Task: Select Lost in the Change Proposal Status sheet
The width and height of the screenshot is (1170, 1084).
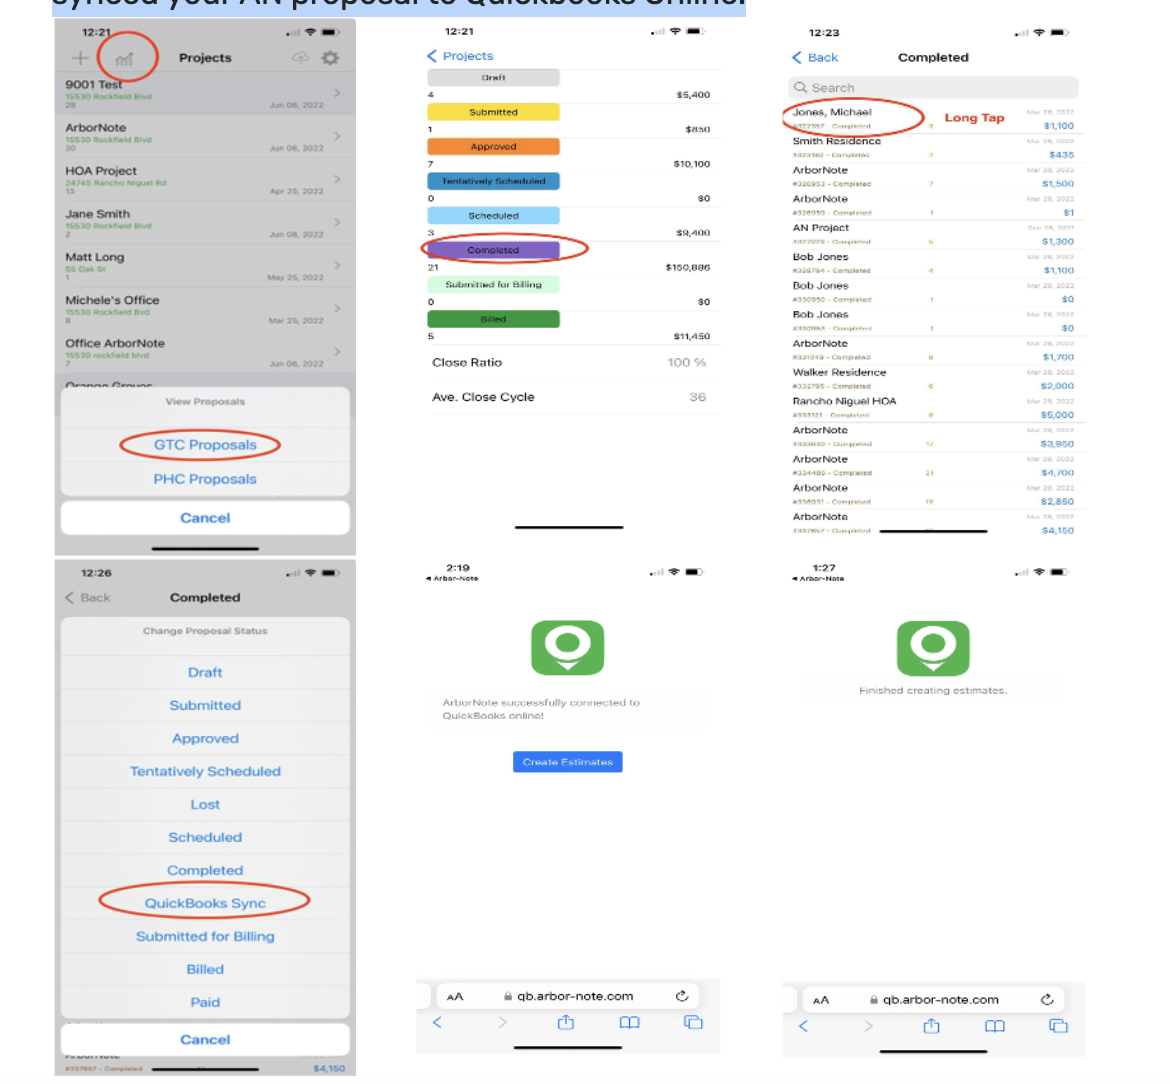Action: (x=205, y=804)
